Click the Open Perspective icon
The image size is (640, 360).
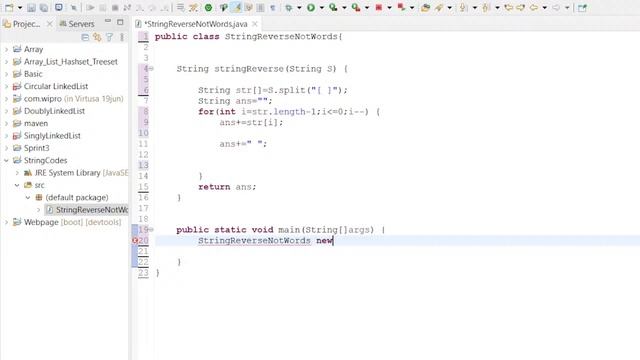(x=582, y=7)
